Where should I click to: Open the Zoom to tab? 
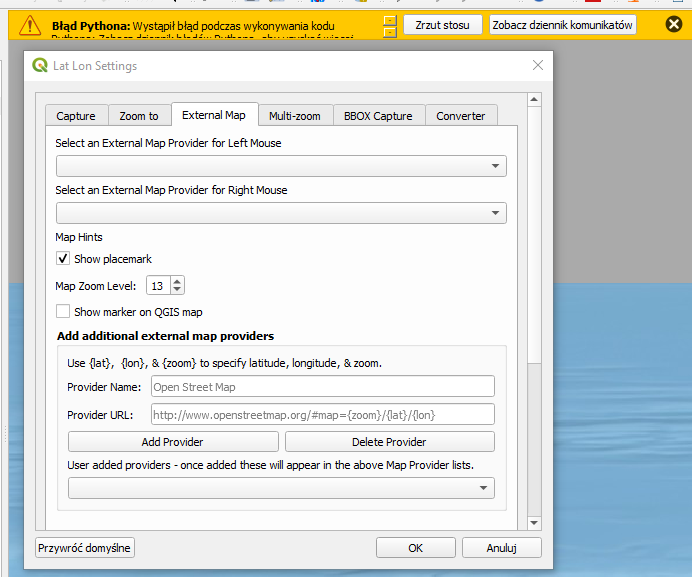(139, 116)
